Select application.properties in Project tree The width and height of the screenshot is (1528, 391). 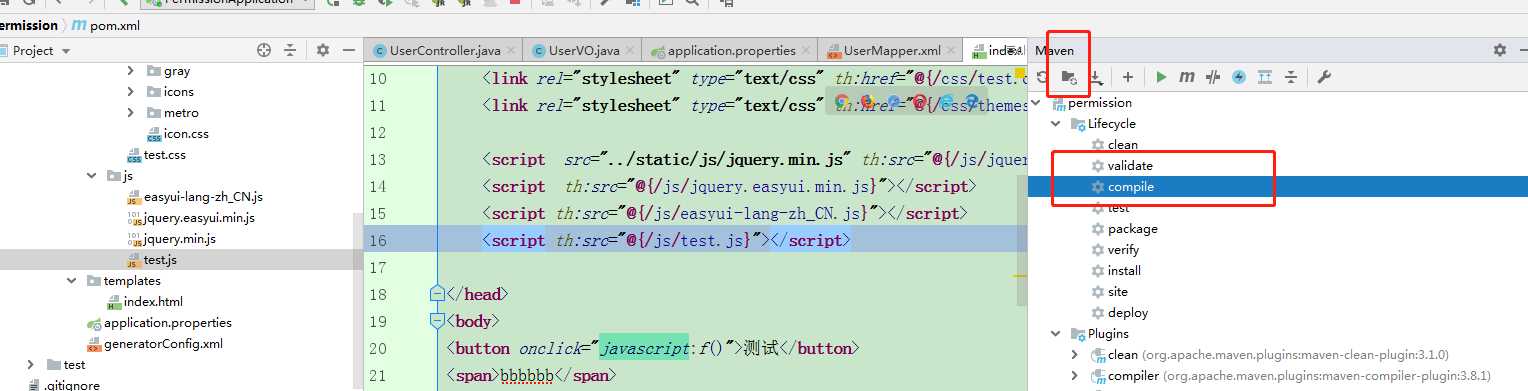159,323
